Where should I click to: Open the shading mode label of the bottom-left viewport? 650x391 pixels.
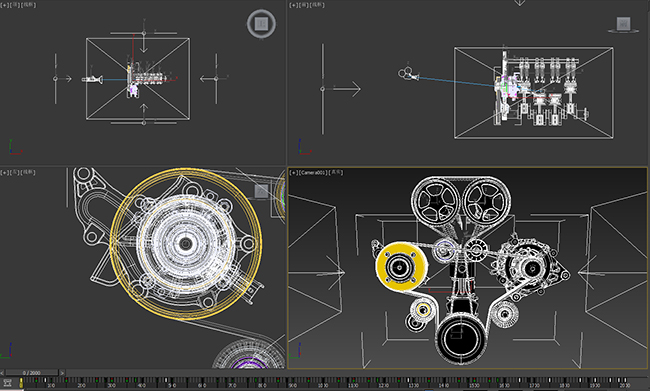point(29,172)
